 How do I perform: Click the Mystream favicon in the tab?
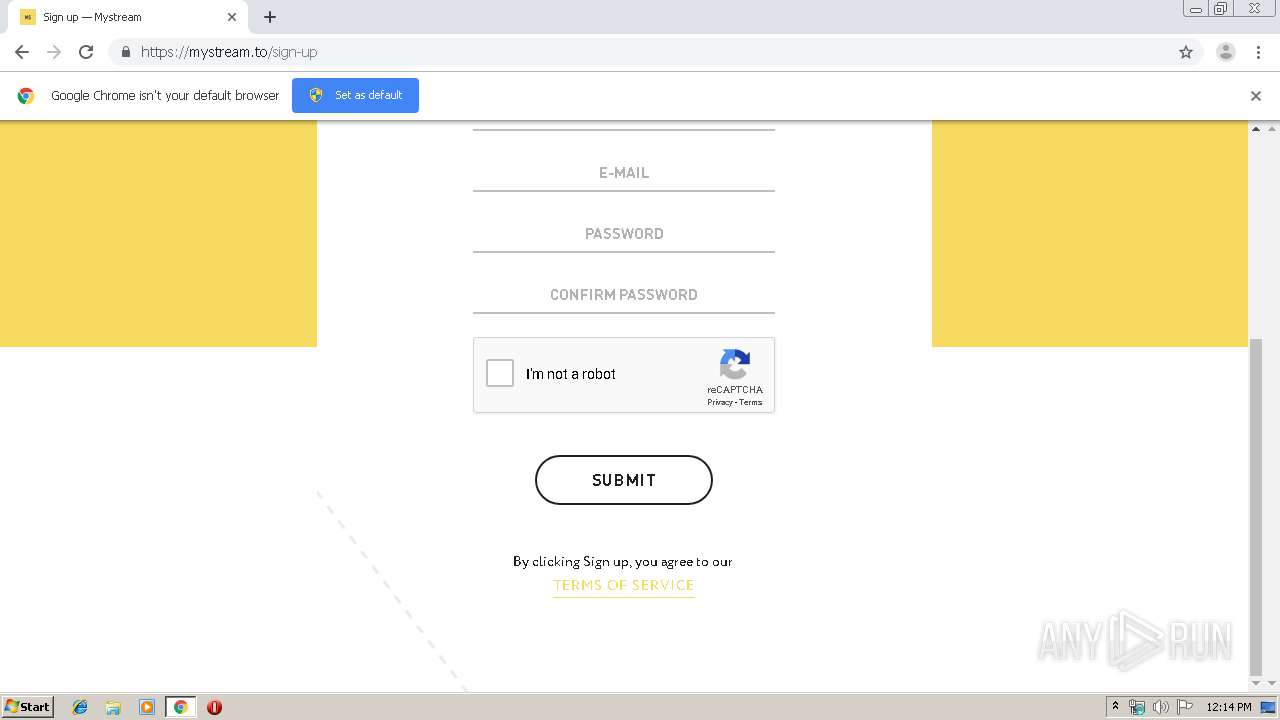28,17
